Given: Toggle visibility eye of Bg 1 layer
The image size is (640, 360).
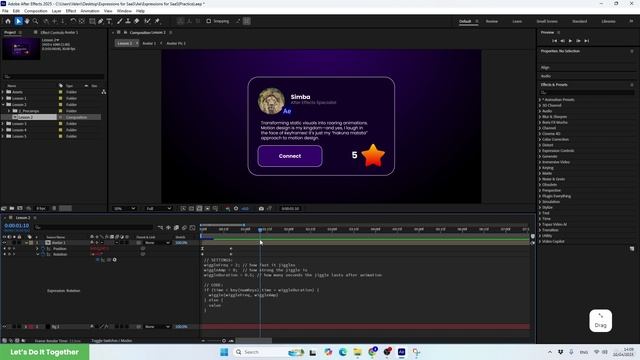Looking at the screenshot, I should [x=4, y=327].
